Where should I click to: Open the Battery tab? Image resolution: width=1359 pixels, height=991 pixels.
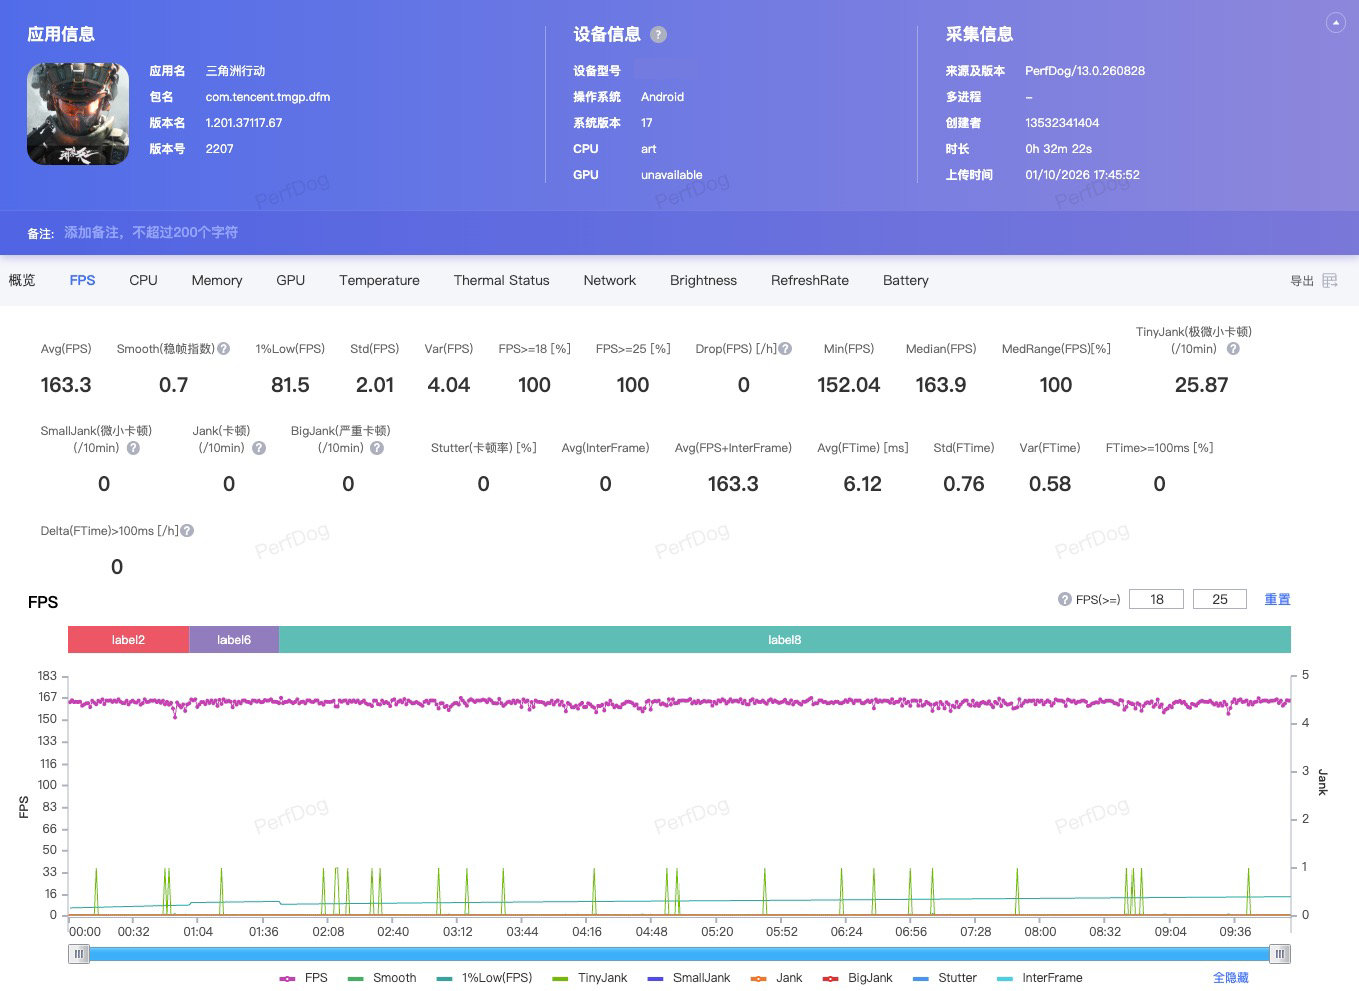(x=906, y=281)
